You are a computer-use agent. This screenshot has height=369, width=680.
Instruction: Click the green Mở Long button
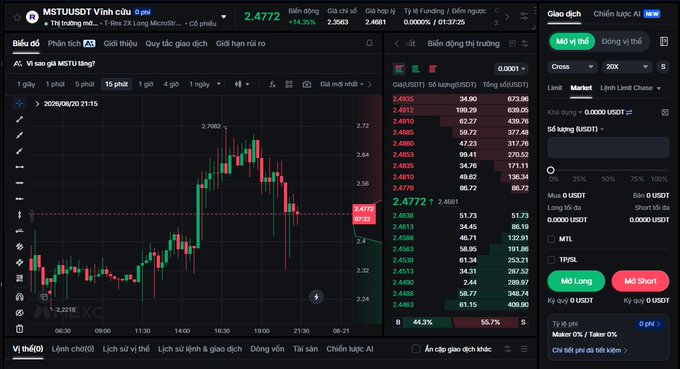click(576, 281)
